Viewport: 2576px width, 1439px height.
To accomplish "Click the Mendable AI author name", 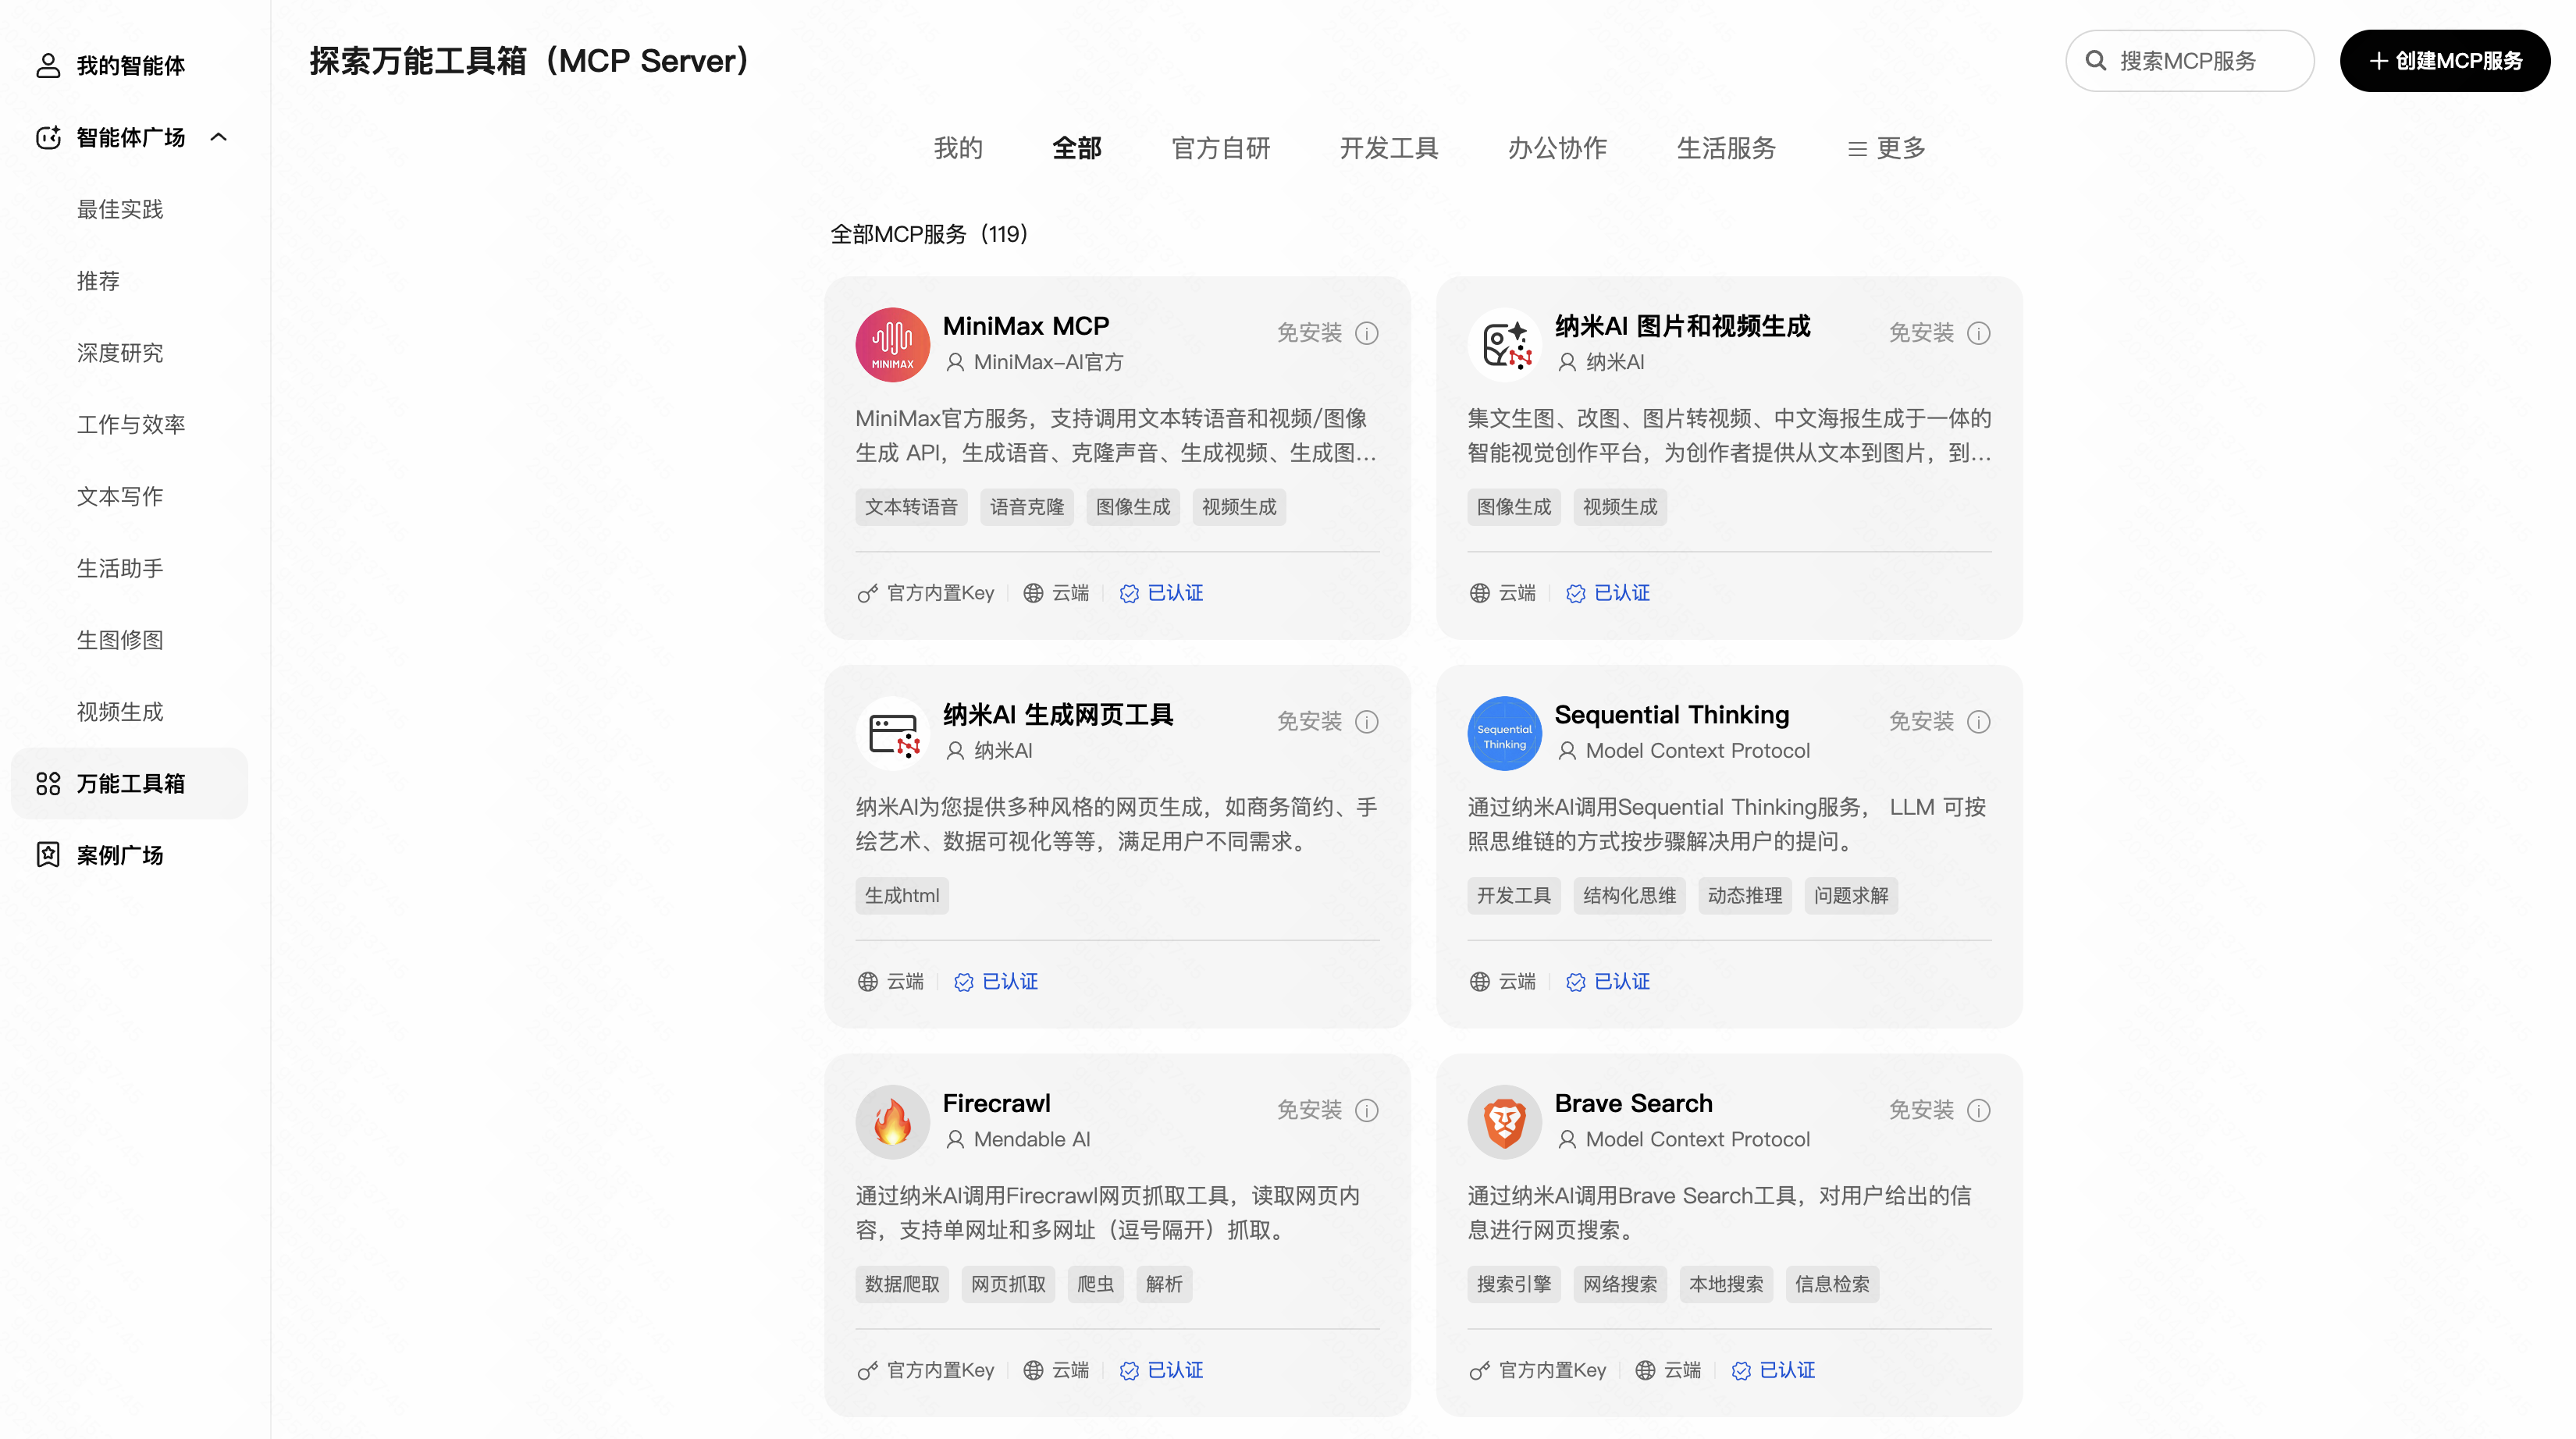I will click(x=1032, y=1140).
